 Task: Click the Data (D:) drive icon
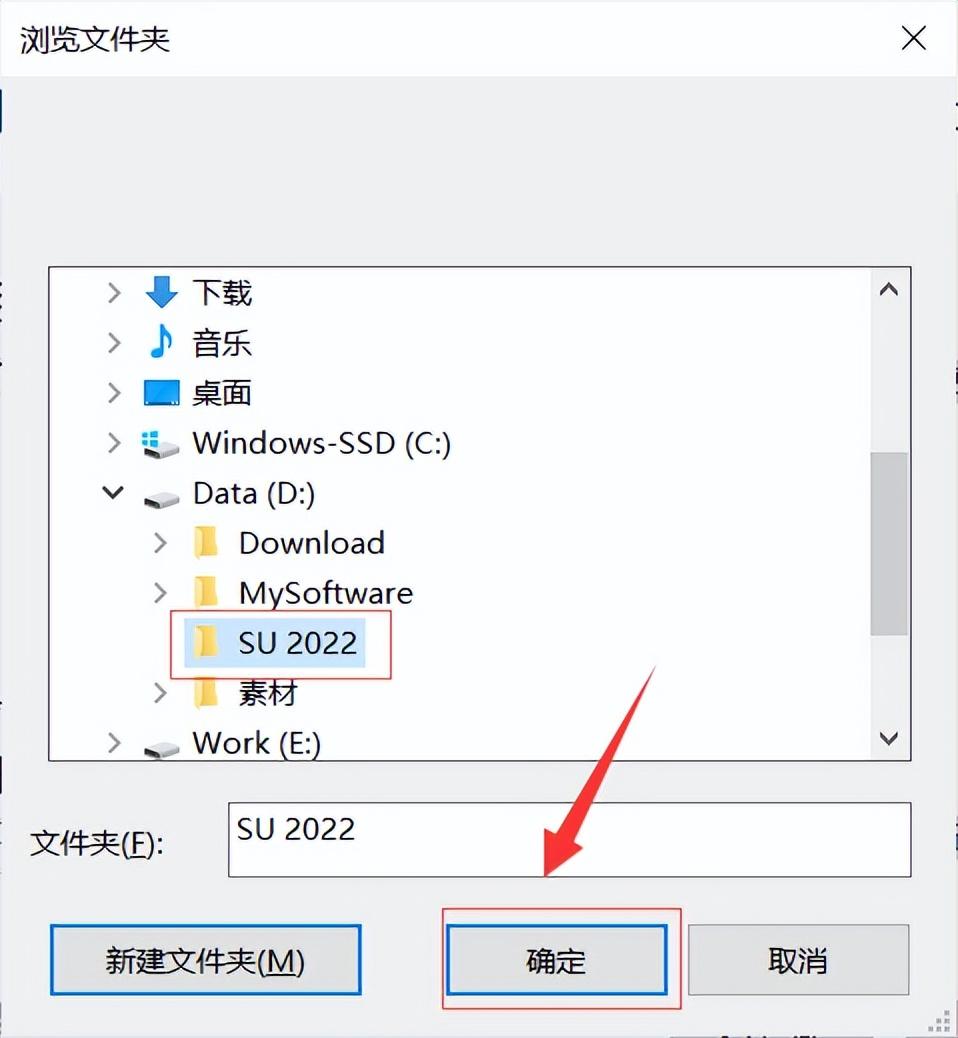pyautogui.click(x=161, y=498)
